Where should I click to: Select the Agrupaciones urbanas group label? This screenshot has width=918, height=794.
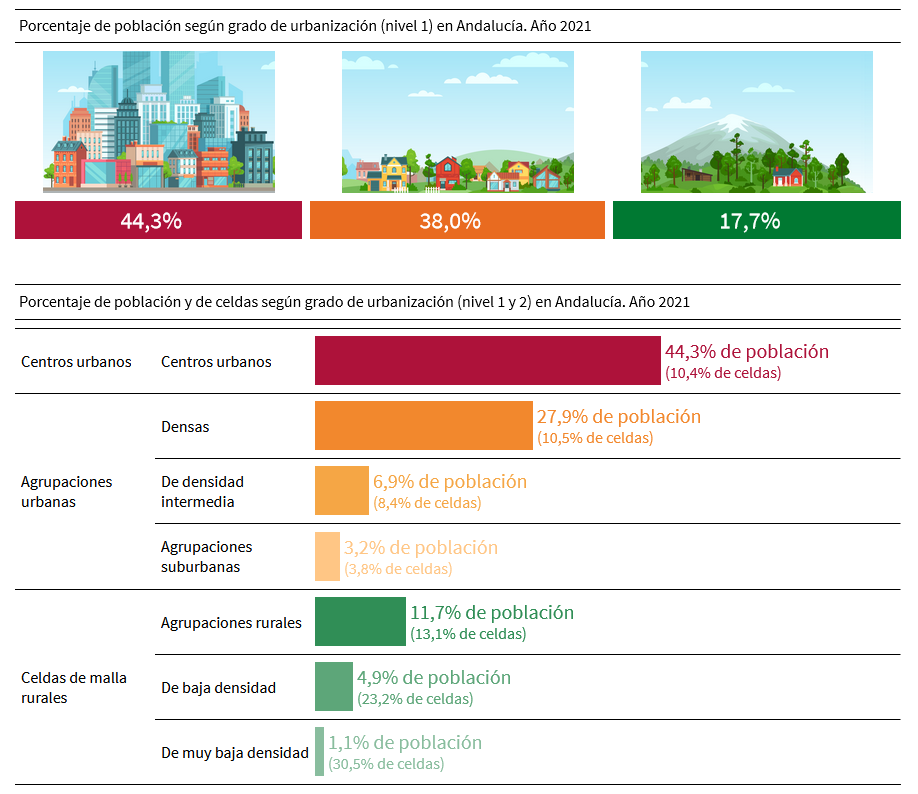coord(66,491)
